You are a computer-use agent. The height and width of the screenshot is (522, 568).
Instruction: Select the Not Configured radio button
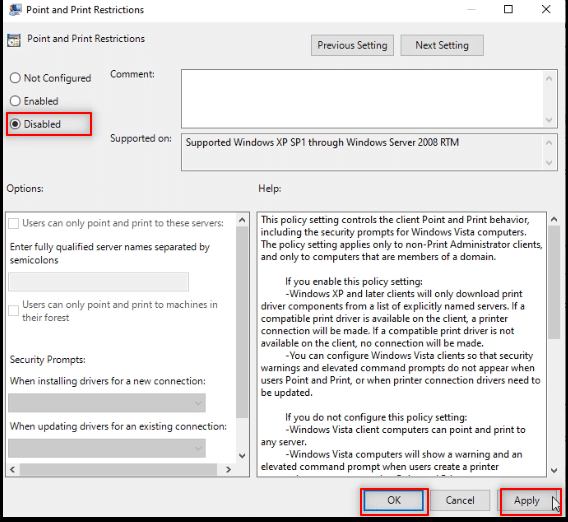coord(15,78)
